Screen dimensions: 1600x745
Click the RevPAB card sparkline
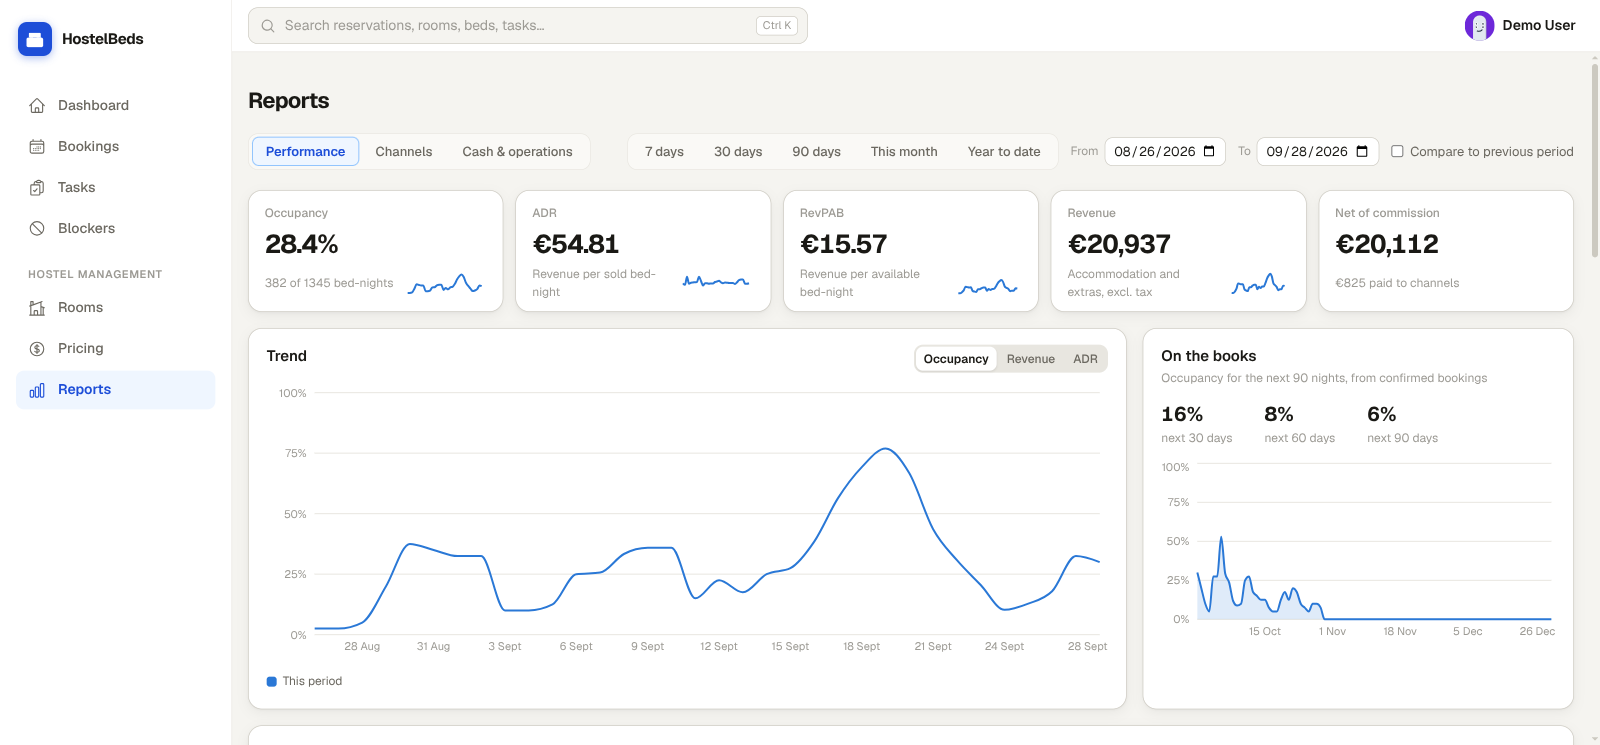point(988,287)
